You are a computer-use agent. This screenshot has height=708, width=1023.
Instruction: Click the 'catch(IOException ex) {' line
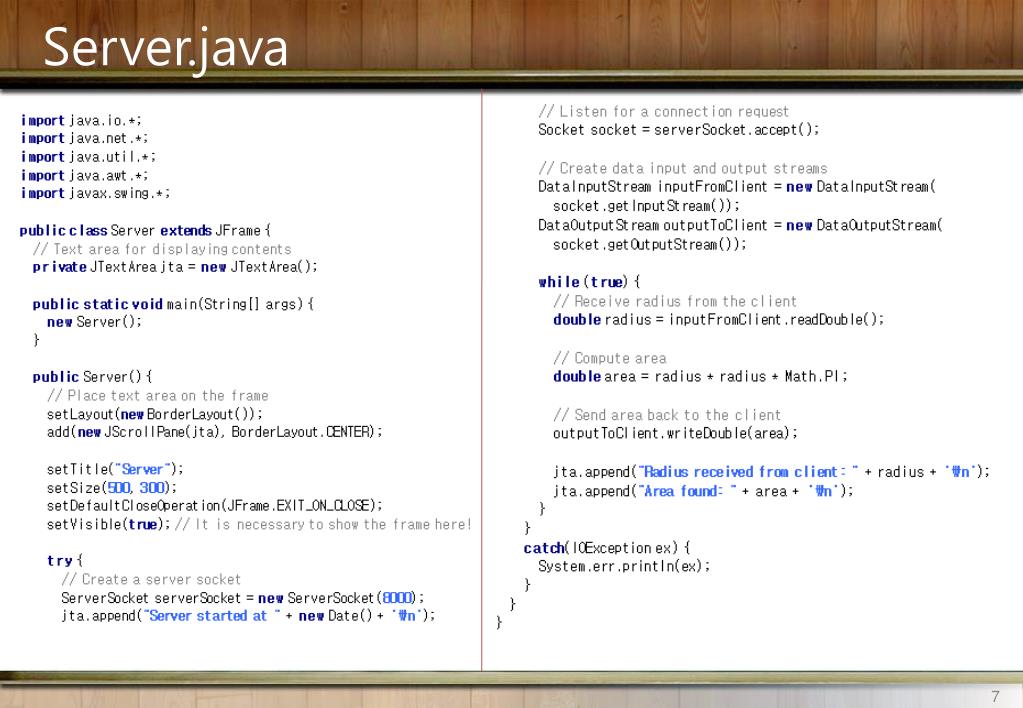click(x=607, y=548)
